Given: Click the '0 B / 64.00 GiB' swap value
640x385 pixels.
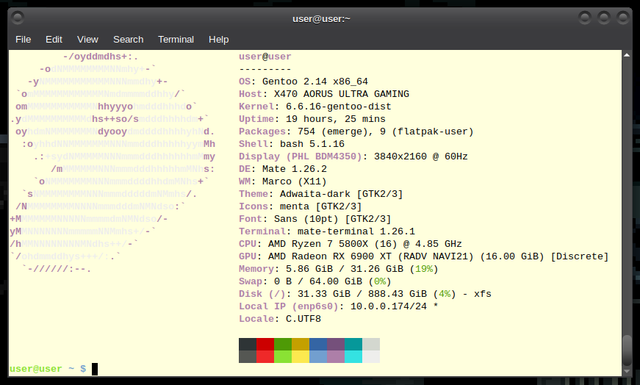Looking at the screenshot, I should pyautogui.click(x=318, y=281).
